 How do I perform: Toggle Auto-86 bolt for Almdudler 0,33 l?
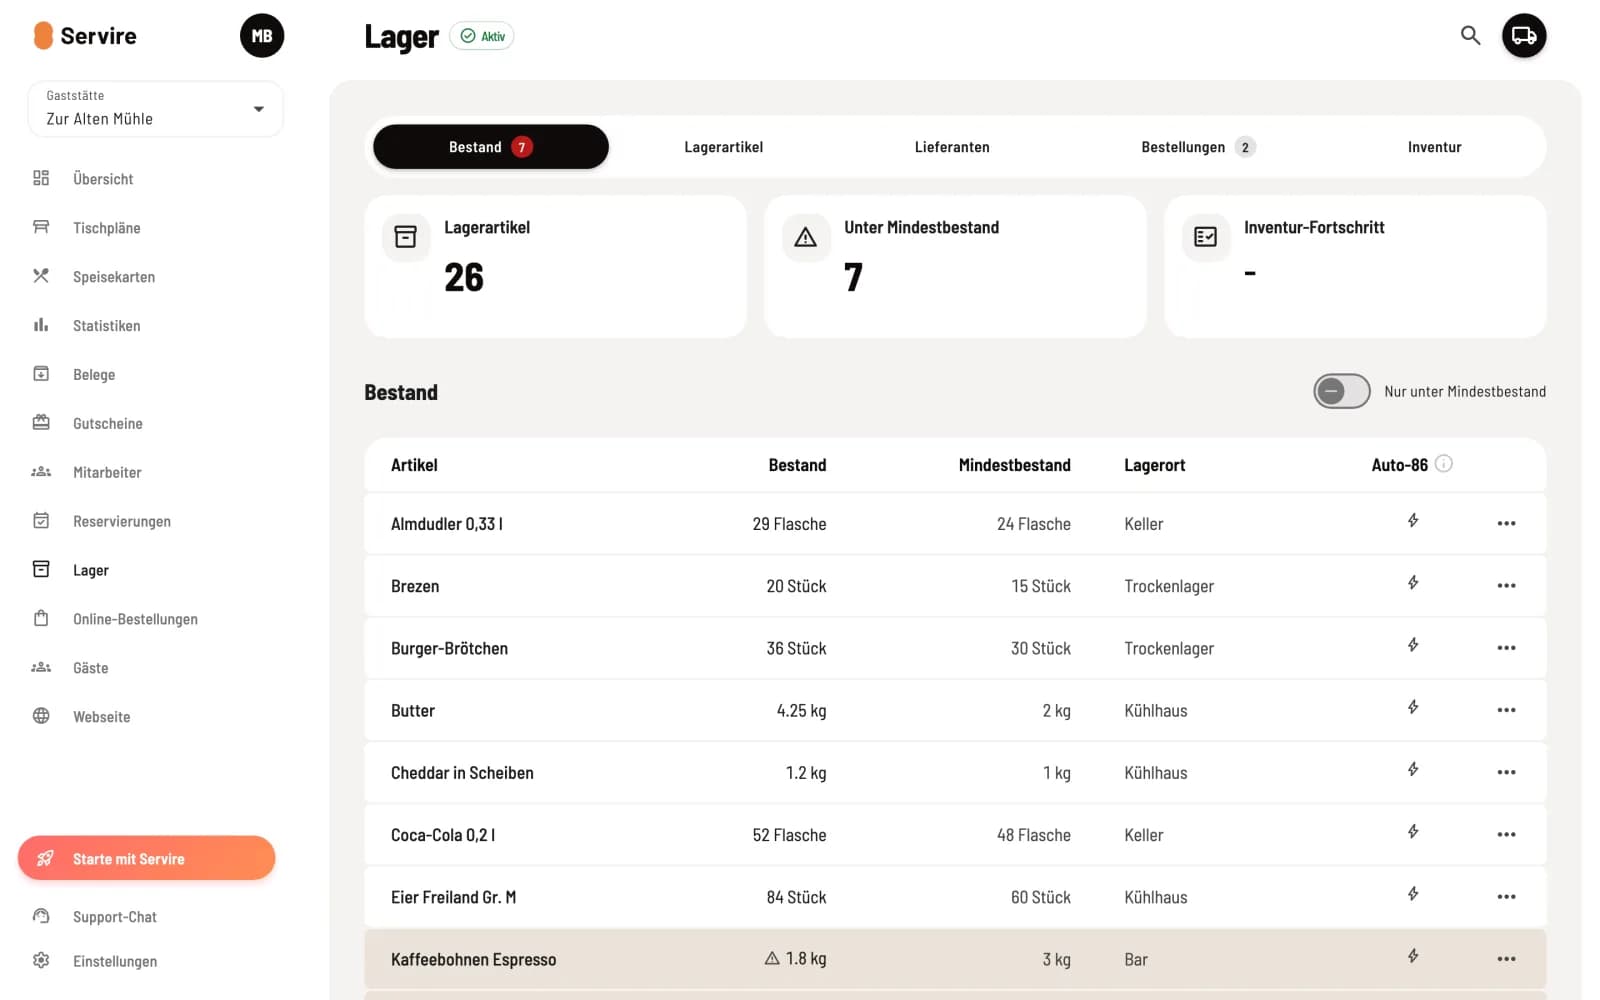[x=1413, y=520]
